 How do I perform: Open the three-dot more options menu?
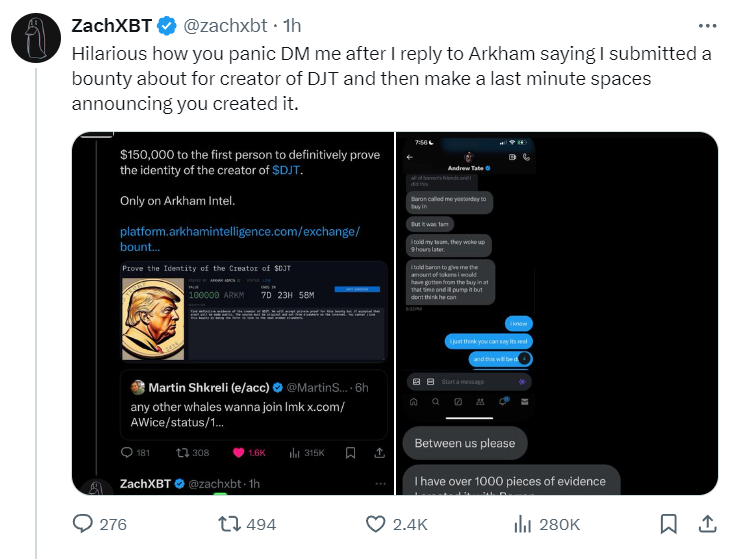[707, 26]
